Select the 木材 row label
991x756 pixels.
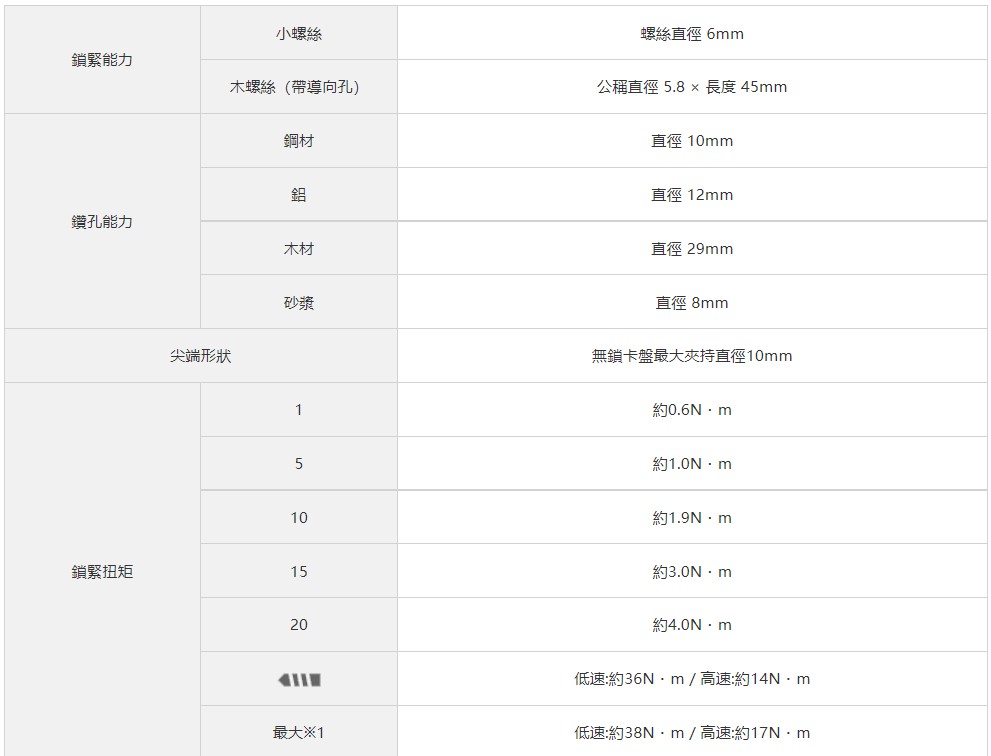pyautogui.click(x=299, y=249)
